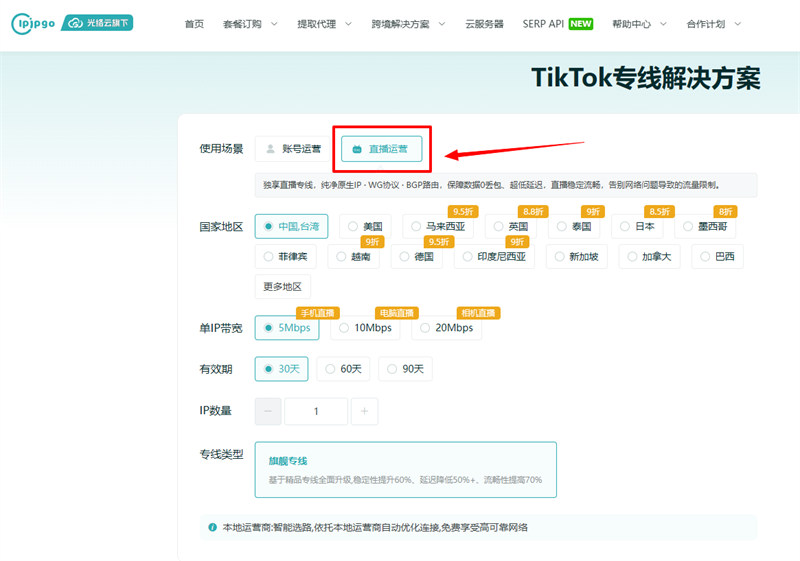Select 60天 validity period

tap(343, 369)
